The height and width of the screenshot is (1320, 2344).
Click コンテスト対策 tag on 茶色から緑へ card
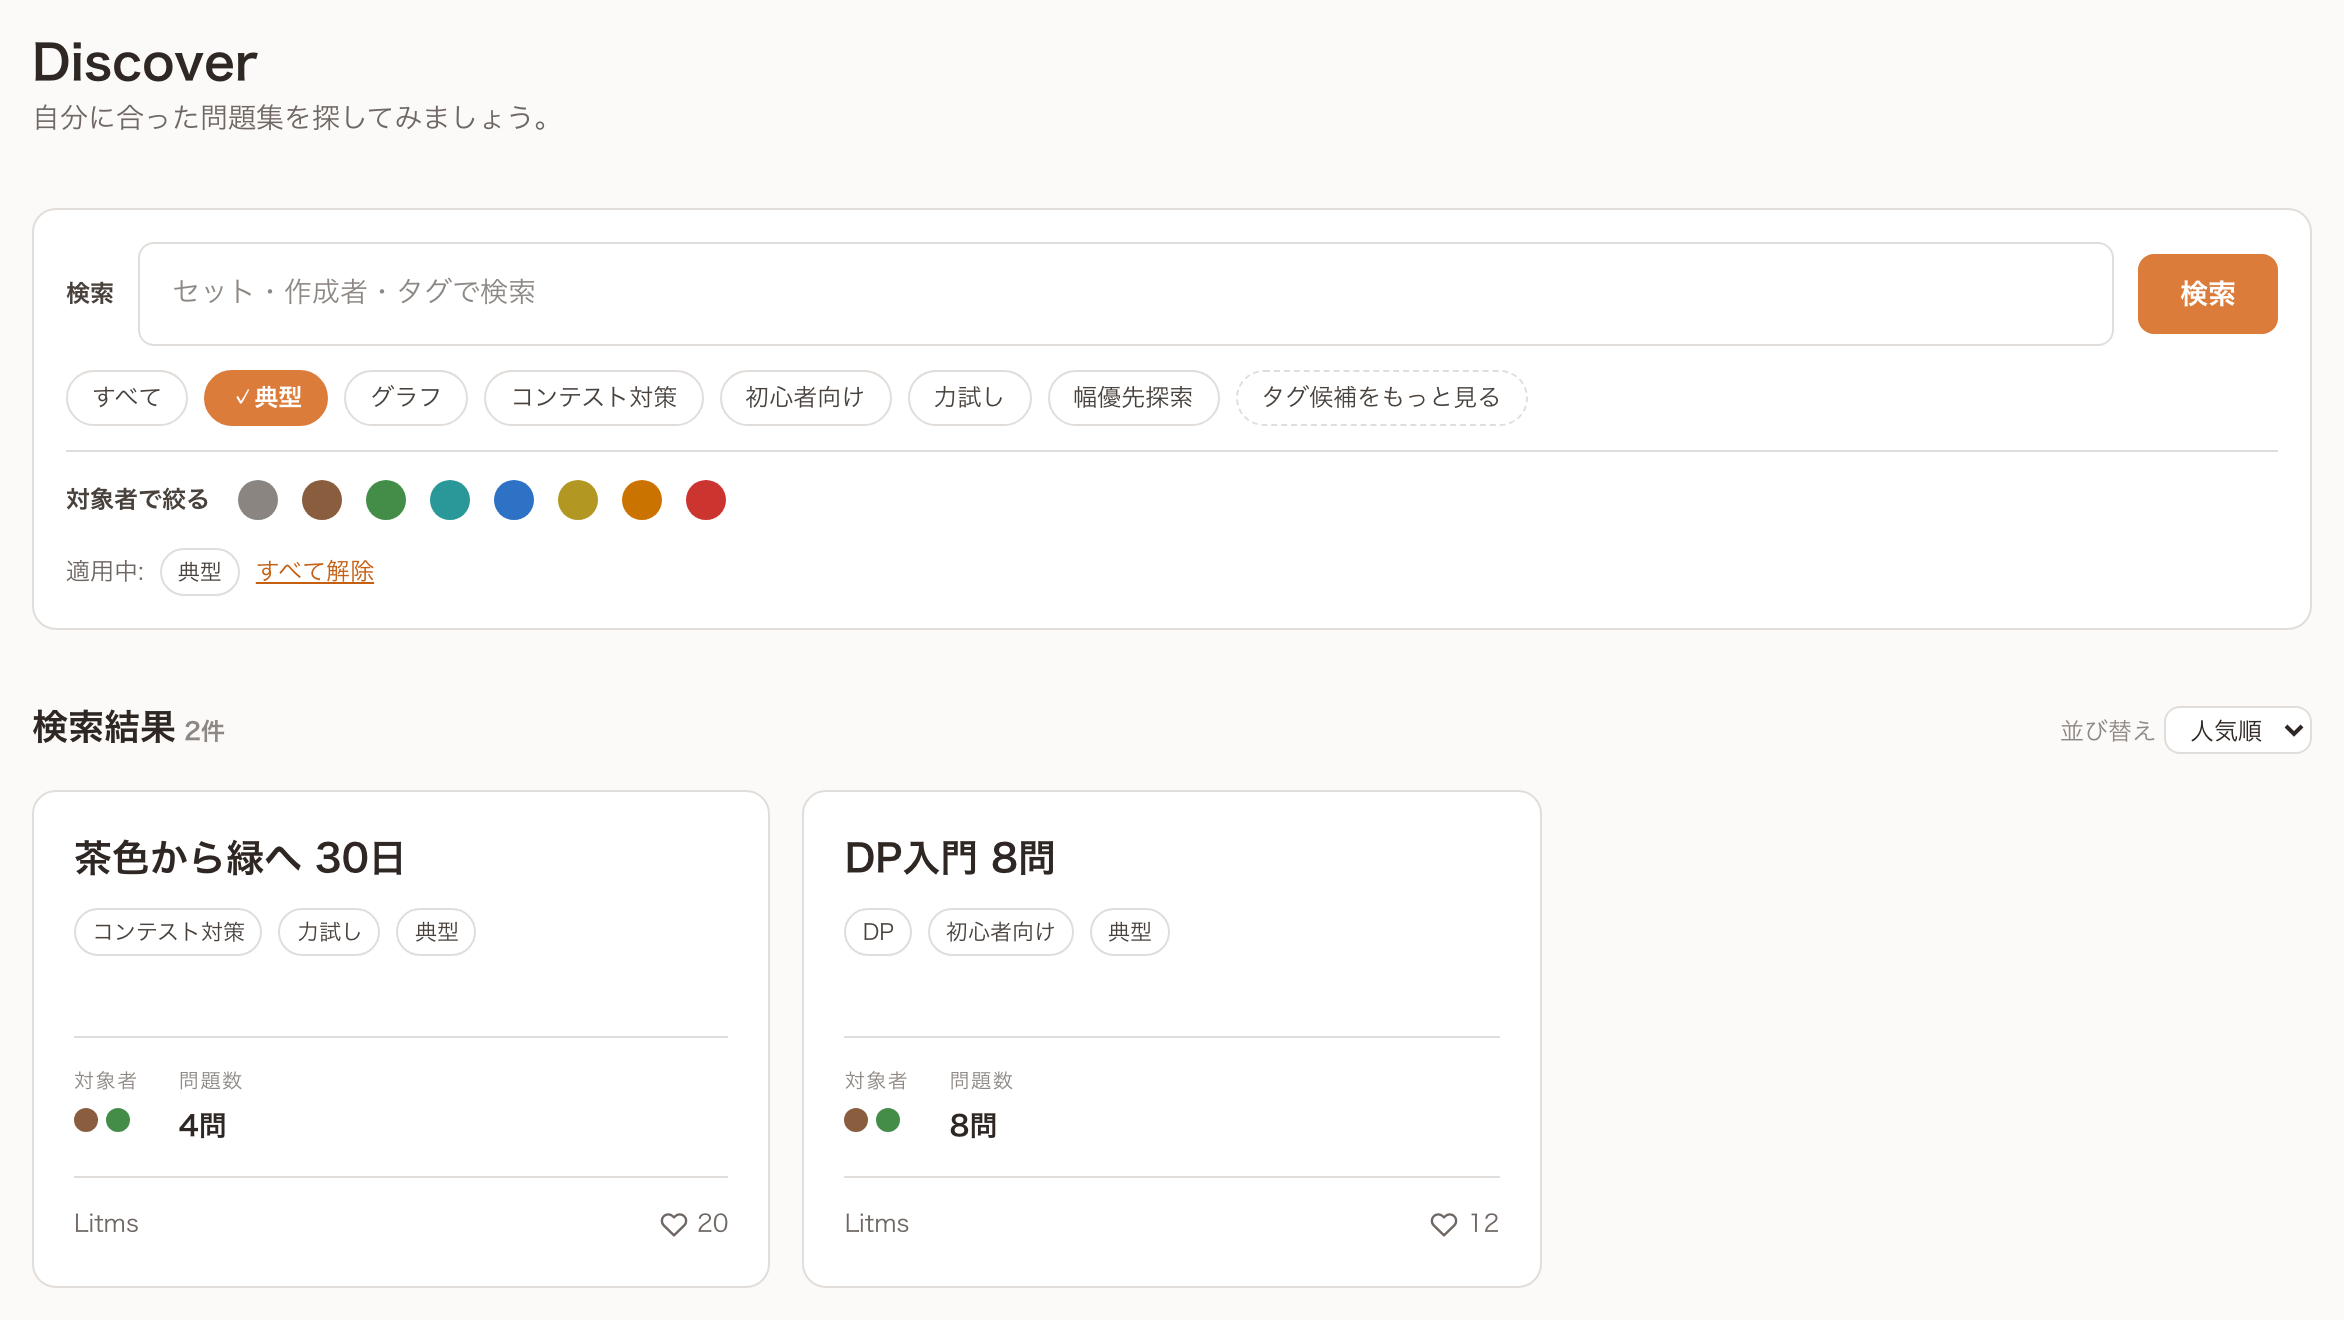(x=168, y=932)
